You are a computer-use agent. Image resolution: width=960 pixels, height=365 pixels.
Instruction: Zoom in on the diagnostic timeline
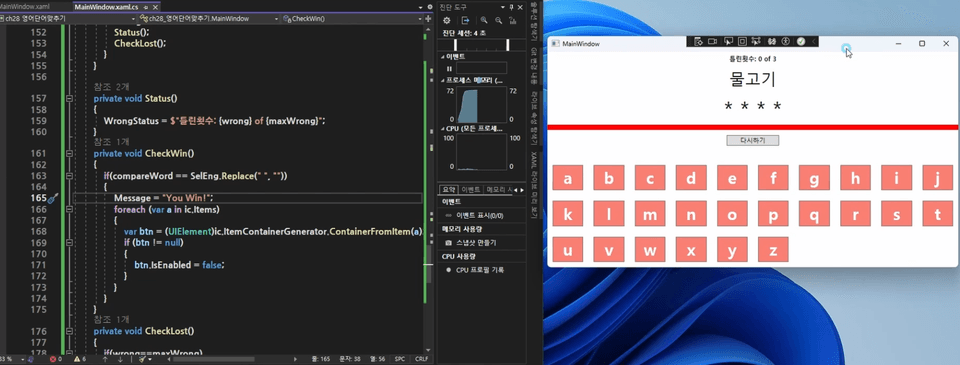tap(484, 20)
